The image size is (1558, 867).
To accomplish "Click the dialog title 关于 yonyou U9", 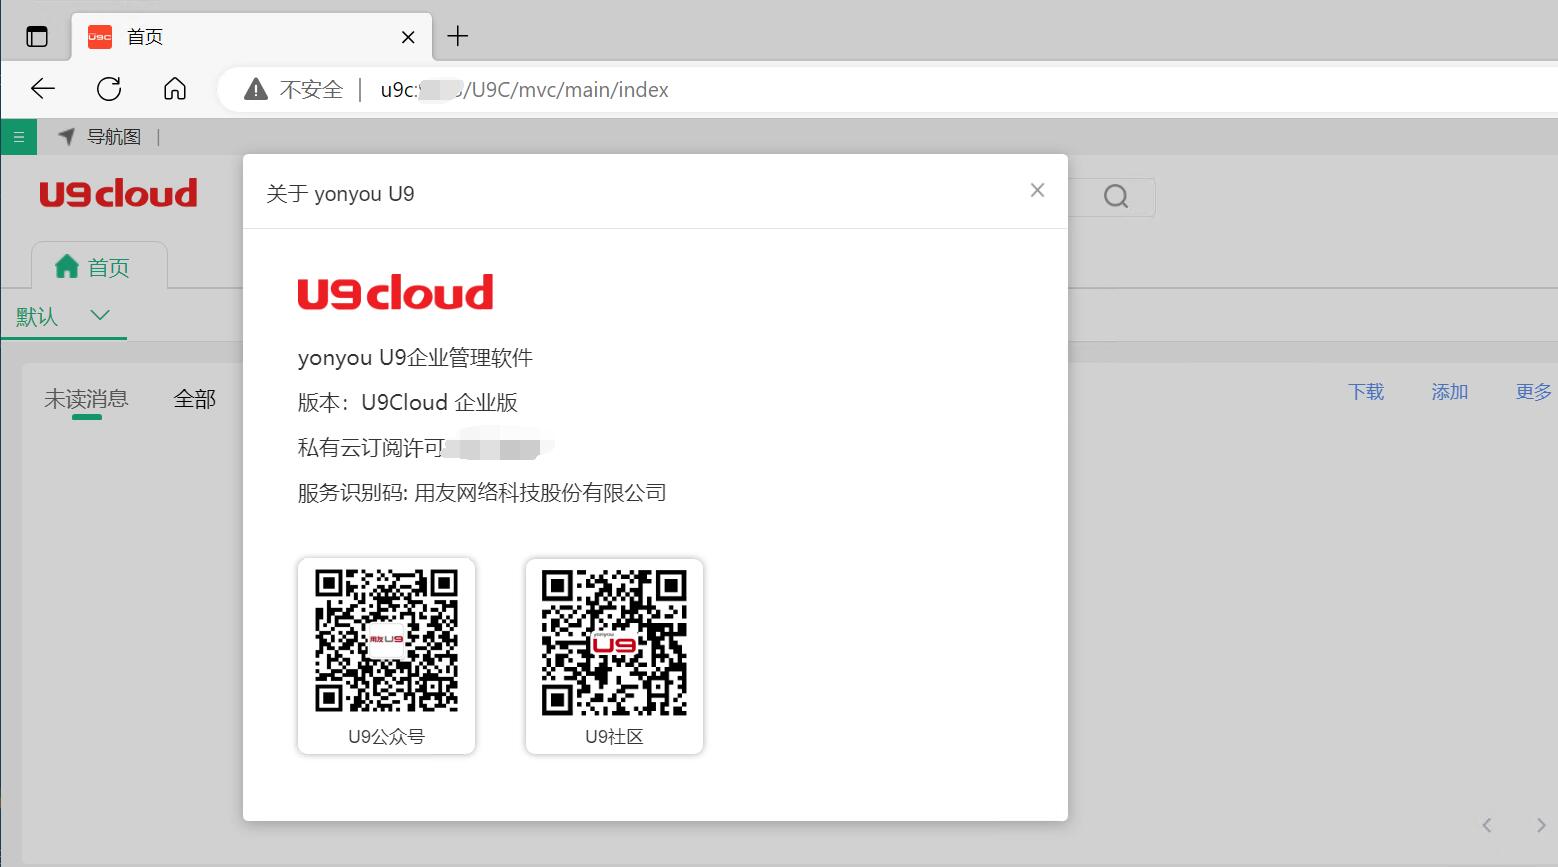I will click(340, 193).
